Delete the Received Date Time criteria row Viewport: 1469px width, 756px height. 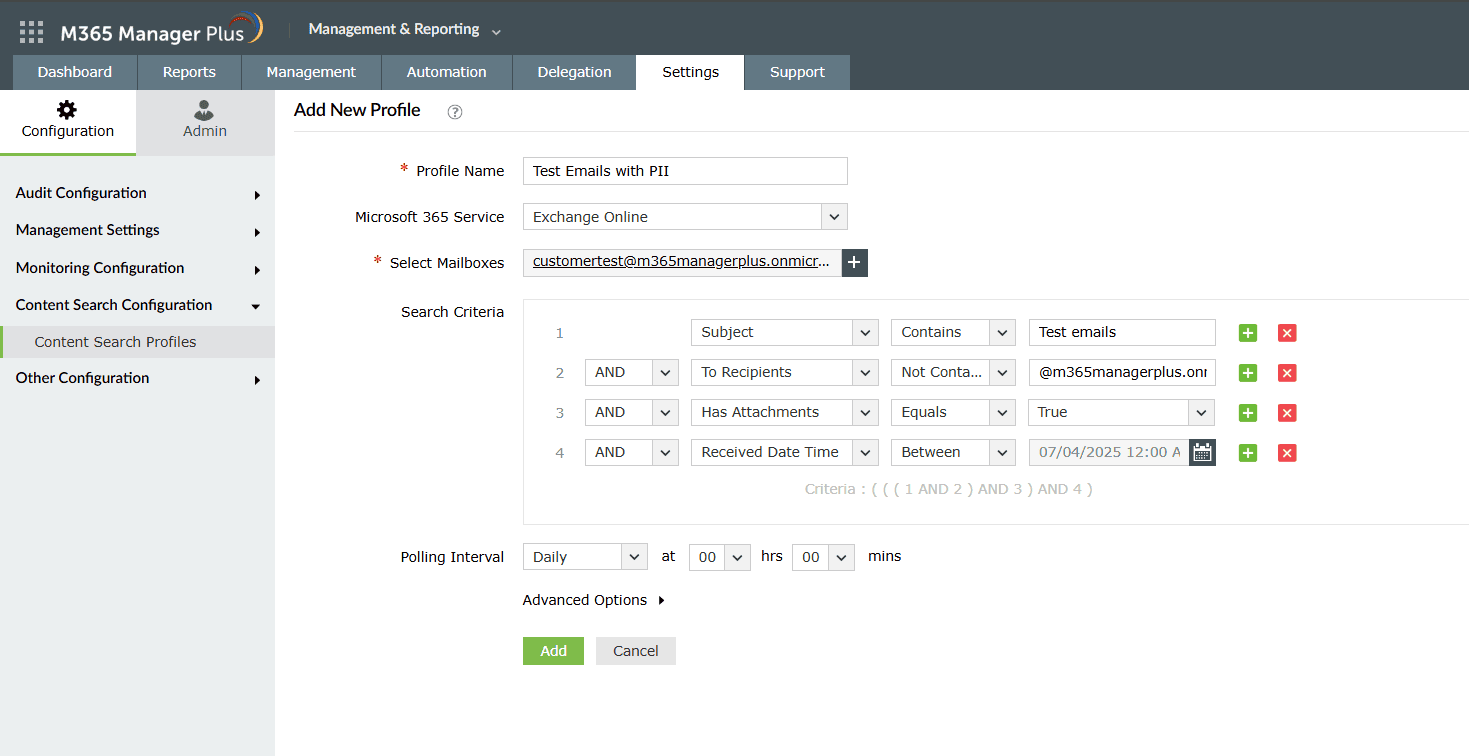(x=1287, y=453)
